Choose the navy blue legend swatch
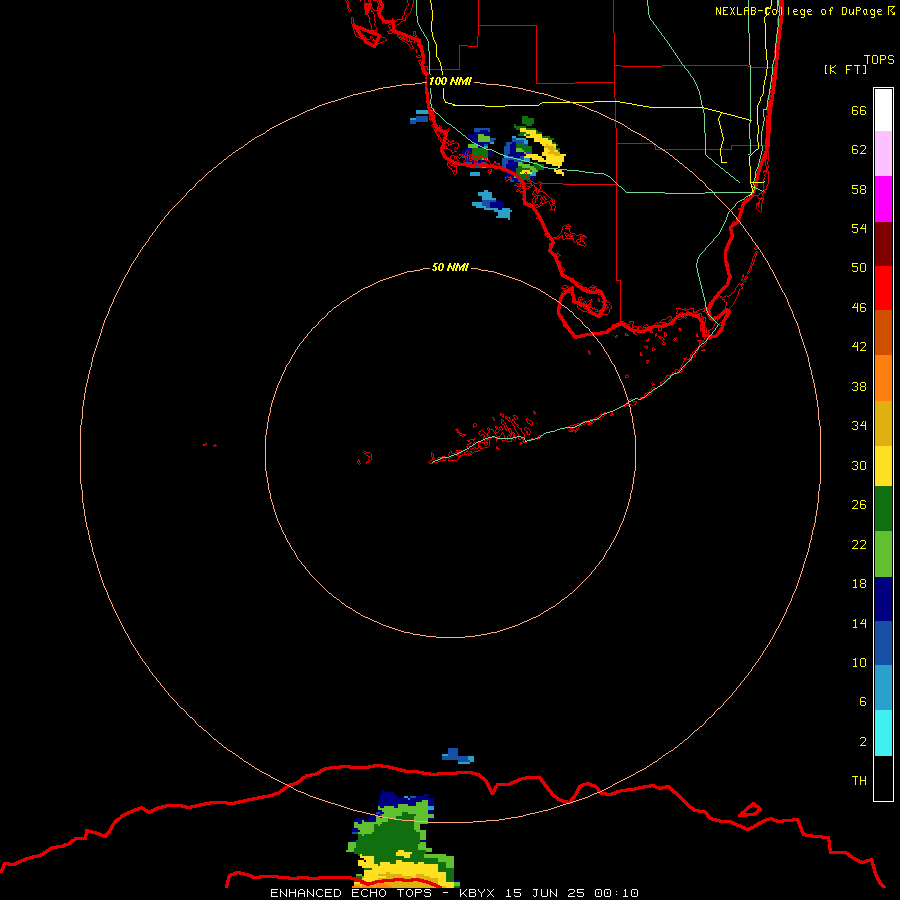The image size is (900, 900). click(883, 599)
